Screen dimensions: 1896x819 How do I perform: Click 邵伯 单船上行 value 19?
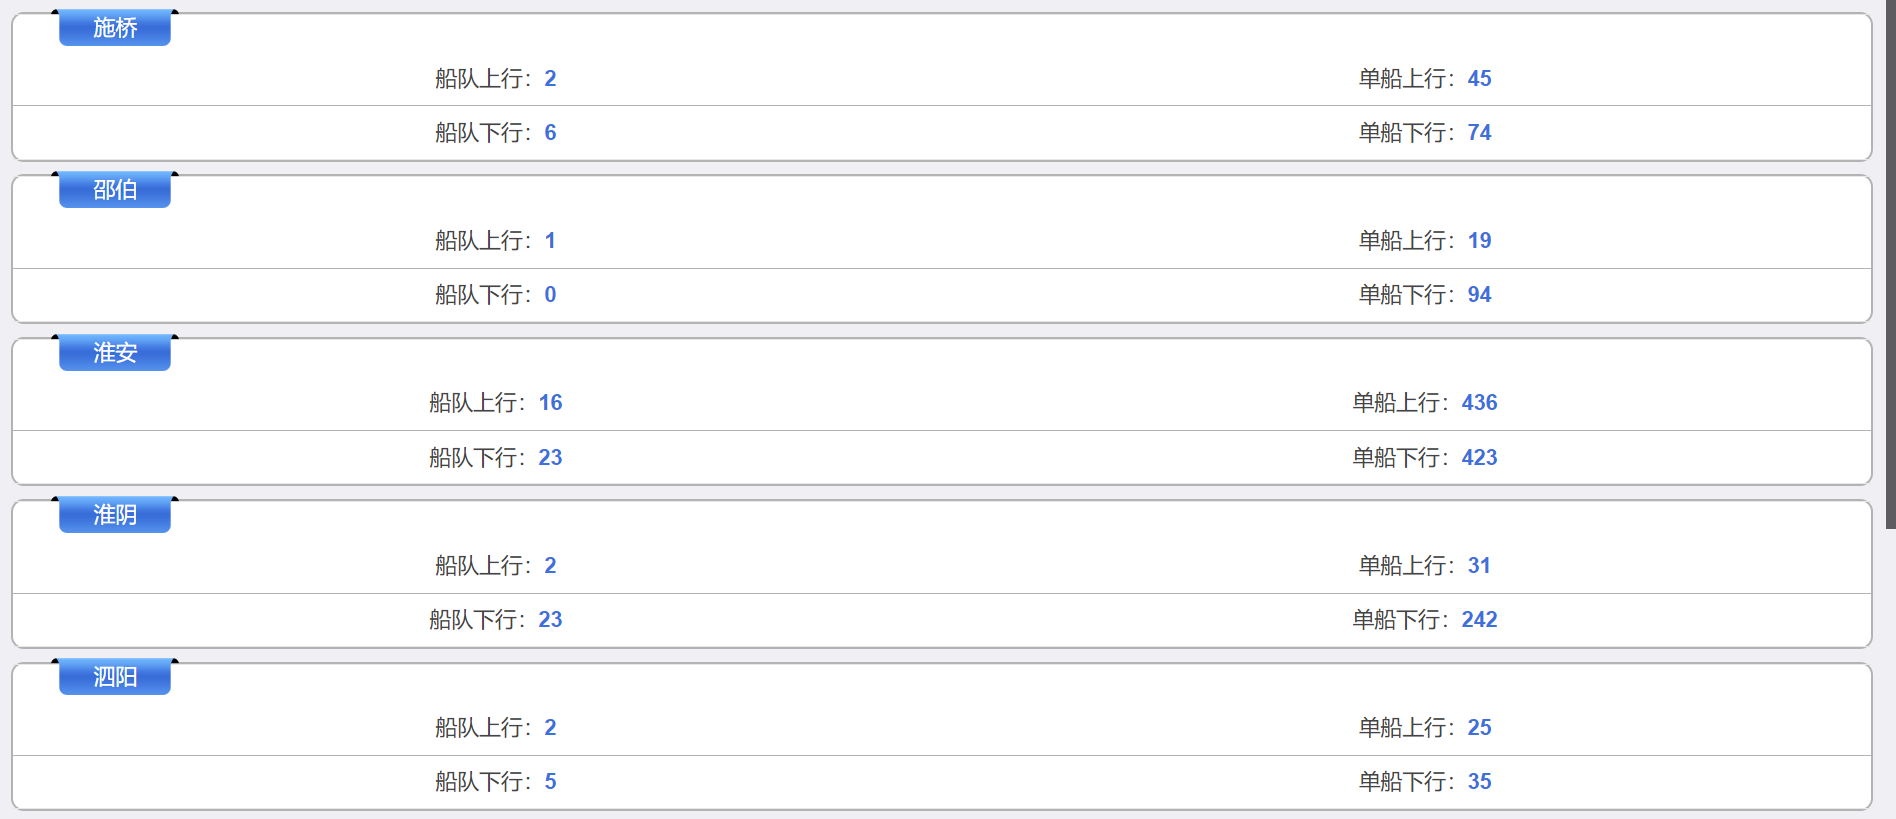(1479, 241)
